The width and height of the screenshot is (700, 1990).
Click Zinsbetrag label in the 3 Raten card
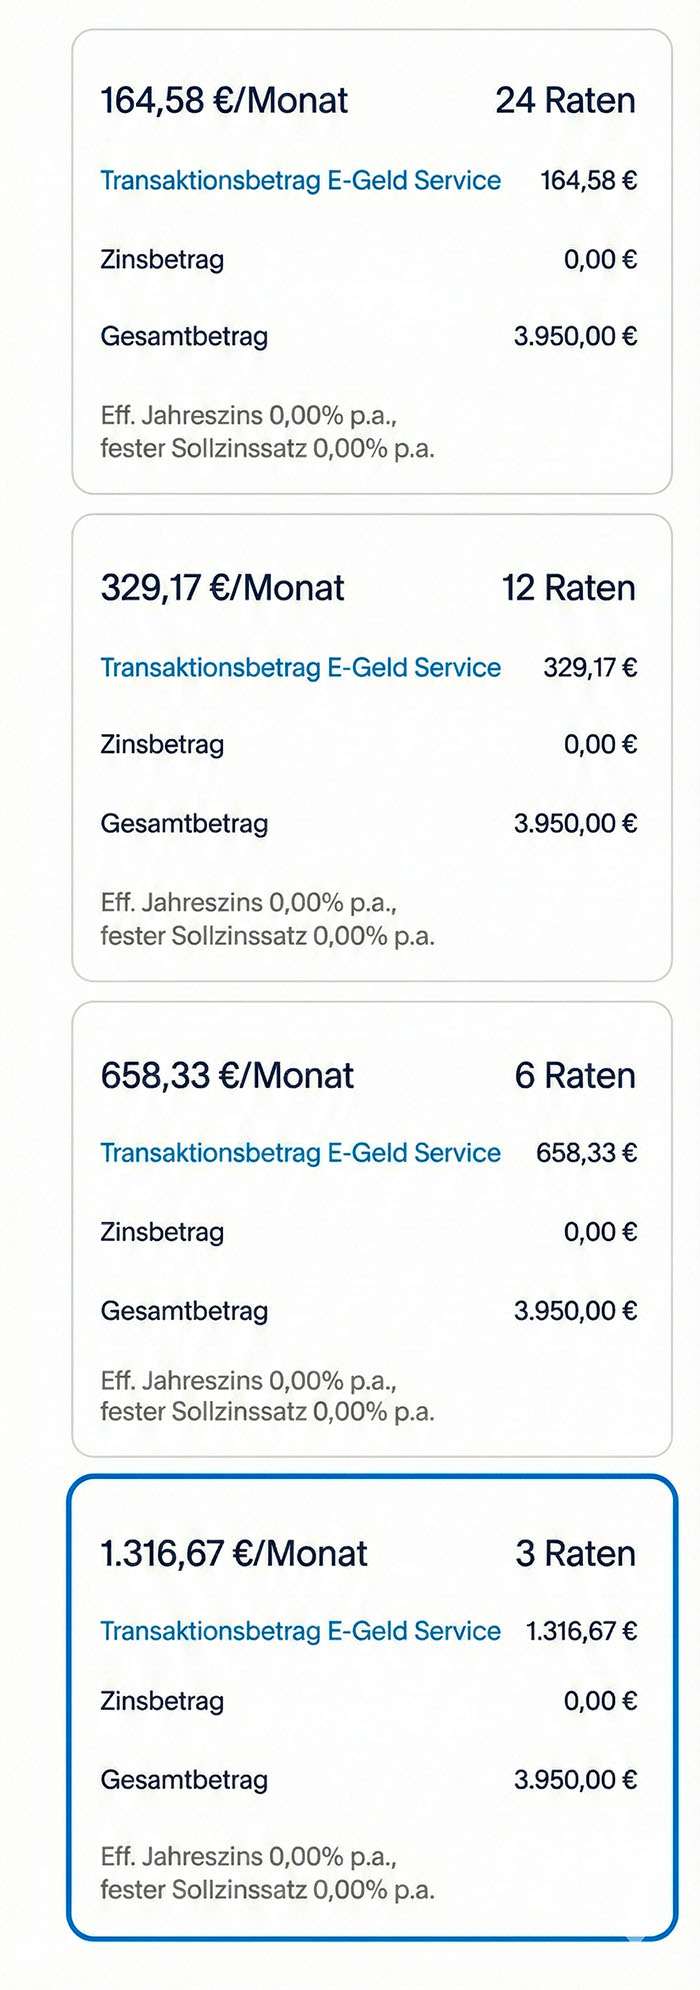[162, 1701]
